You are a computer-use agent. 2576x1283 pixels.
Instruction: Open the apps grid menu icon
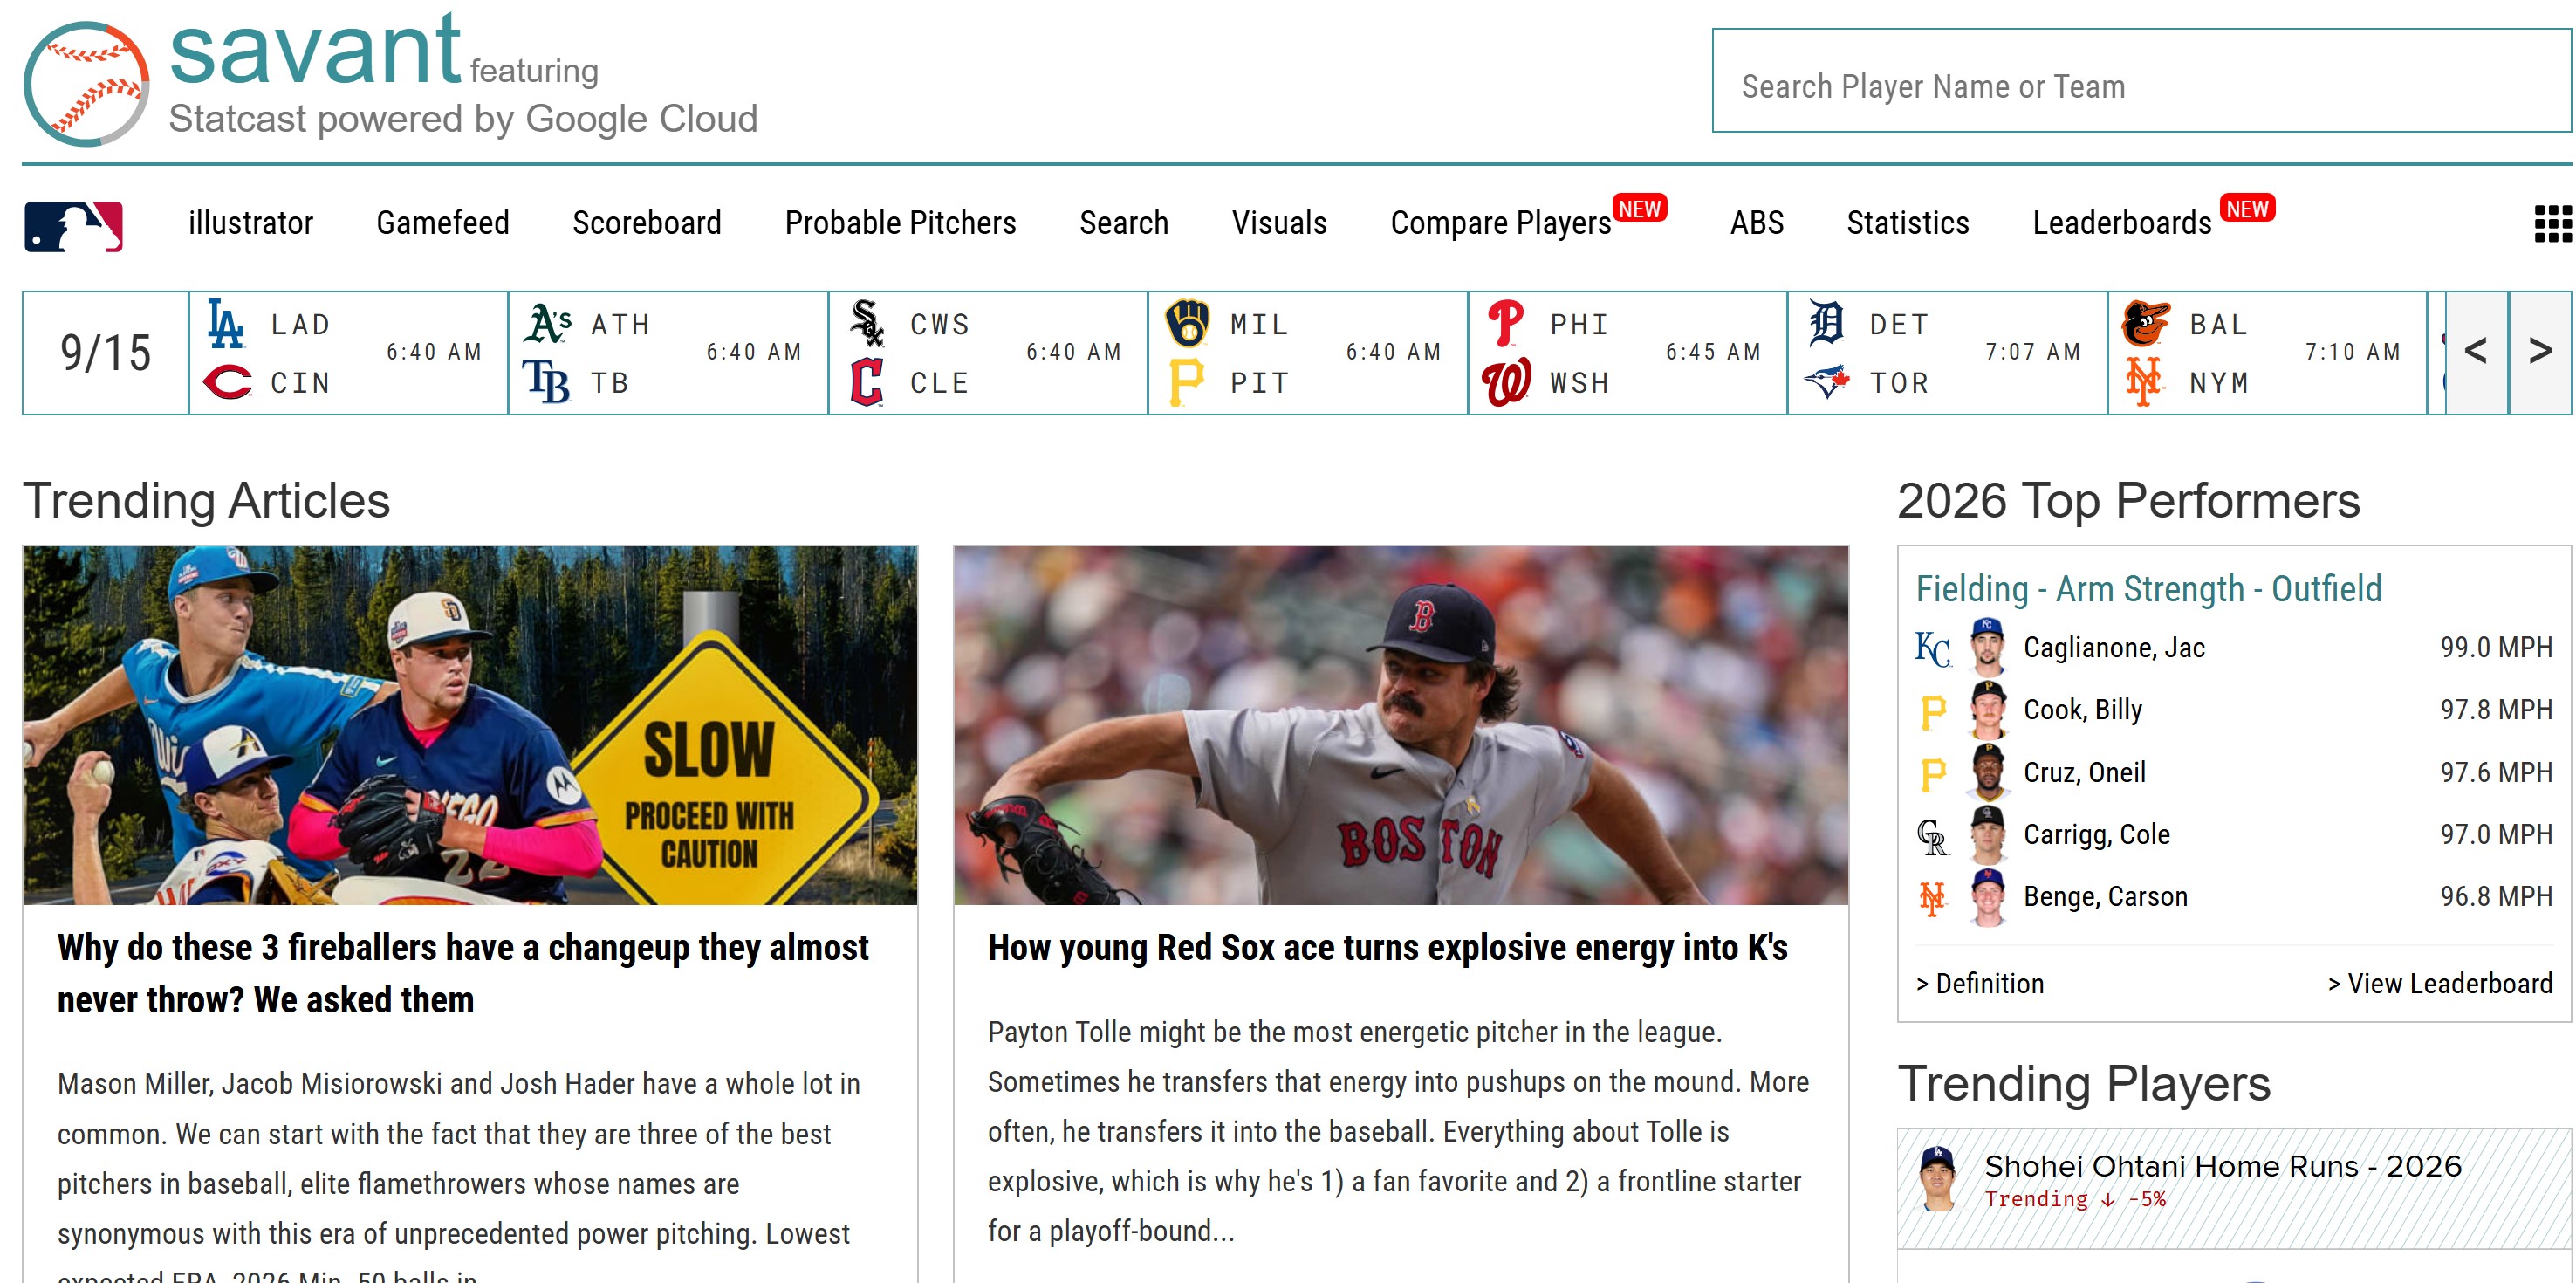tap(2552, 223)
